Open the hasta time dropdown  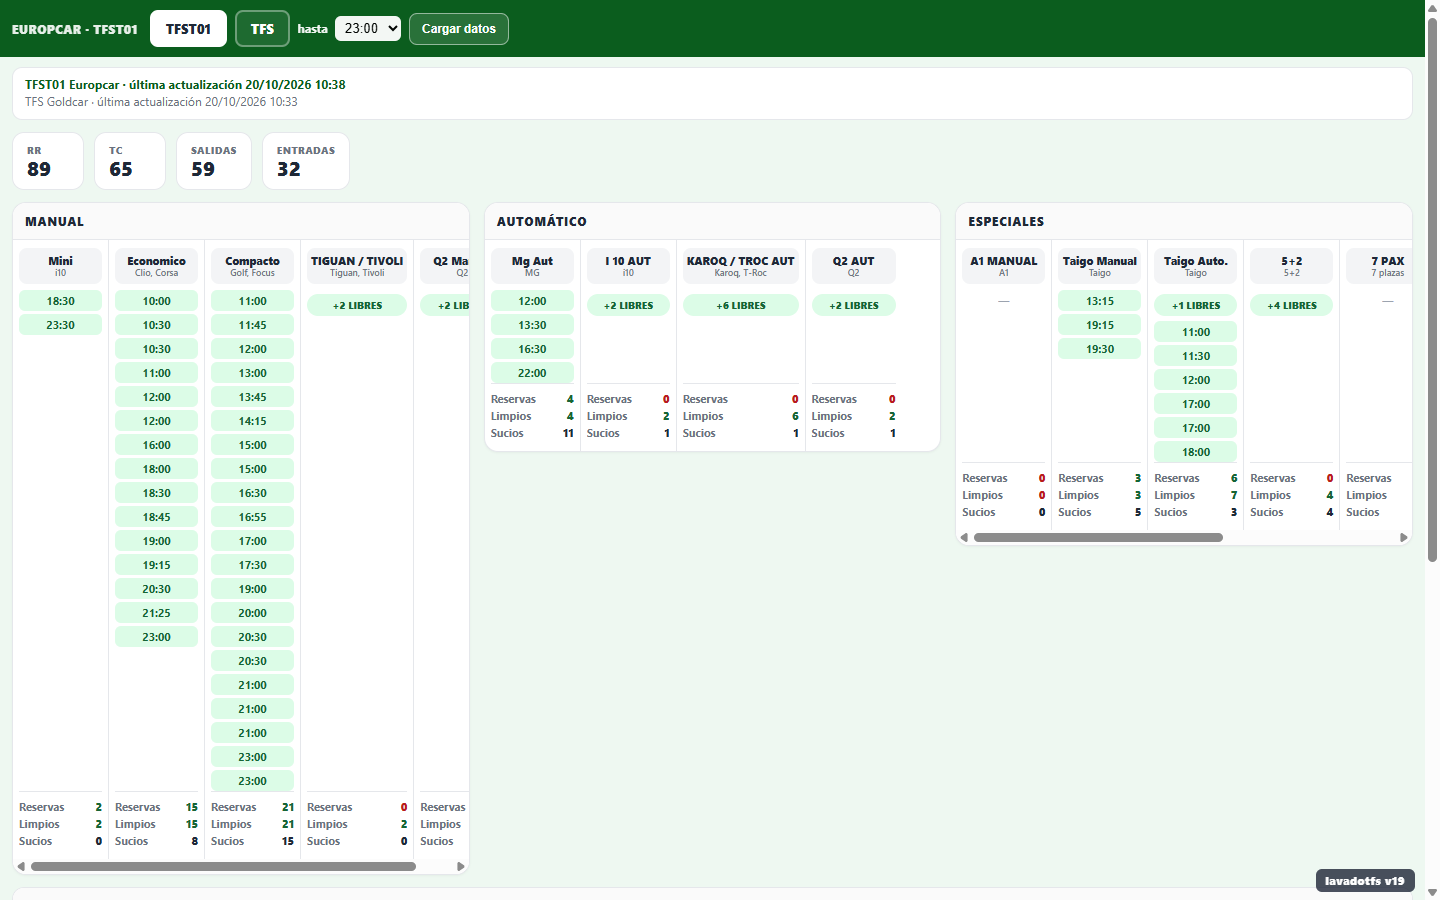coord(368,29)
